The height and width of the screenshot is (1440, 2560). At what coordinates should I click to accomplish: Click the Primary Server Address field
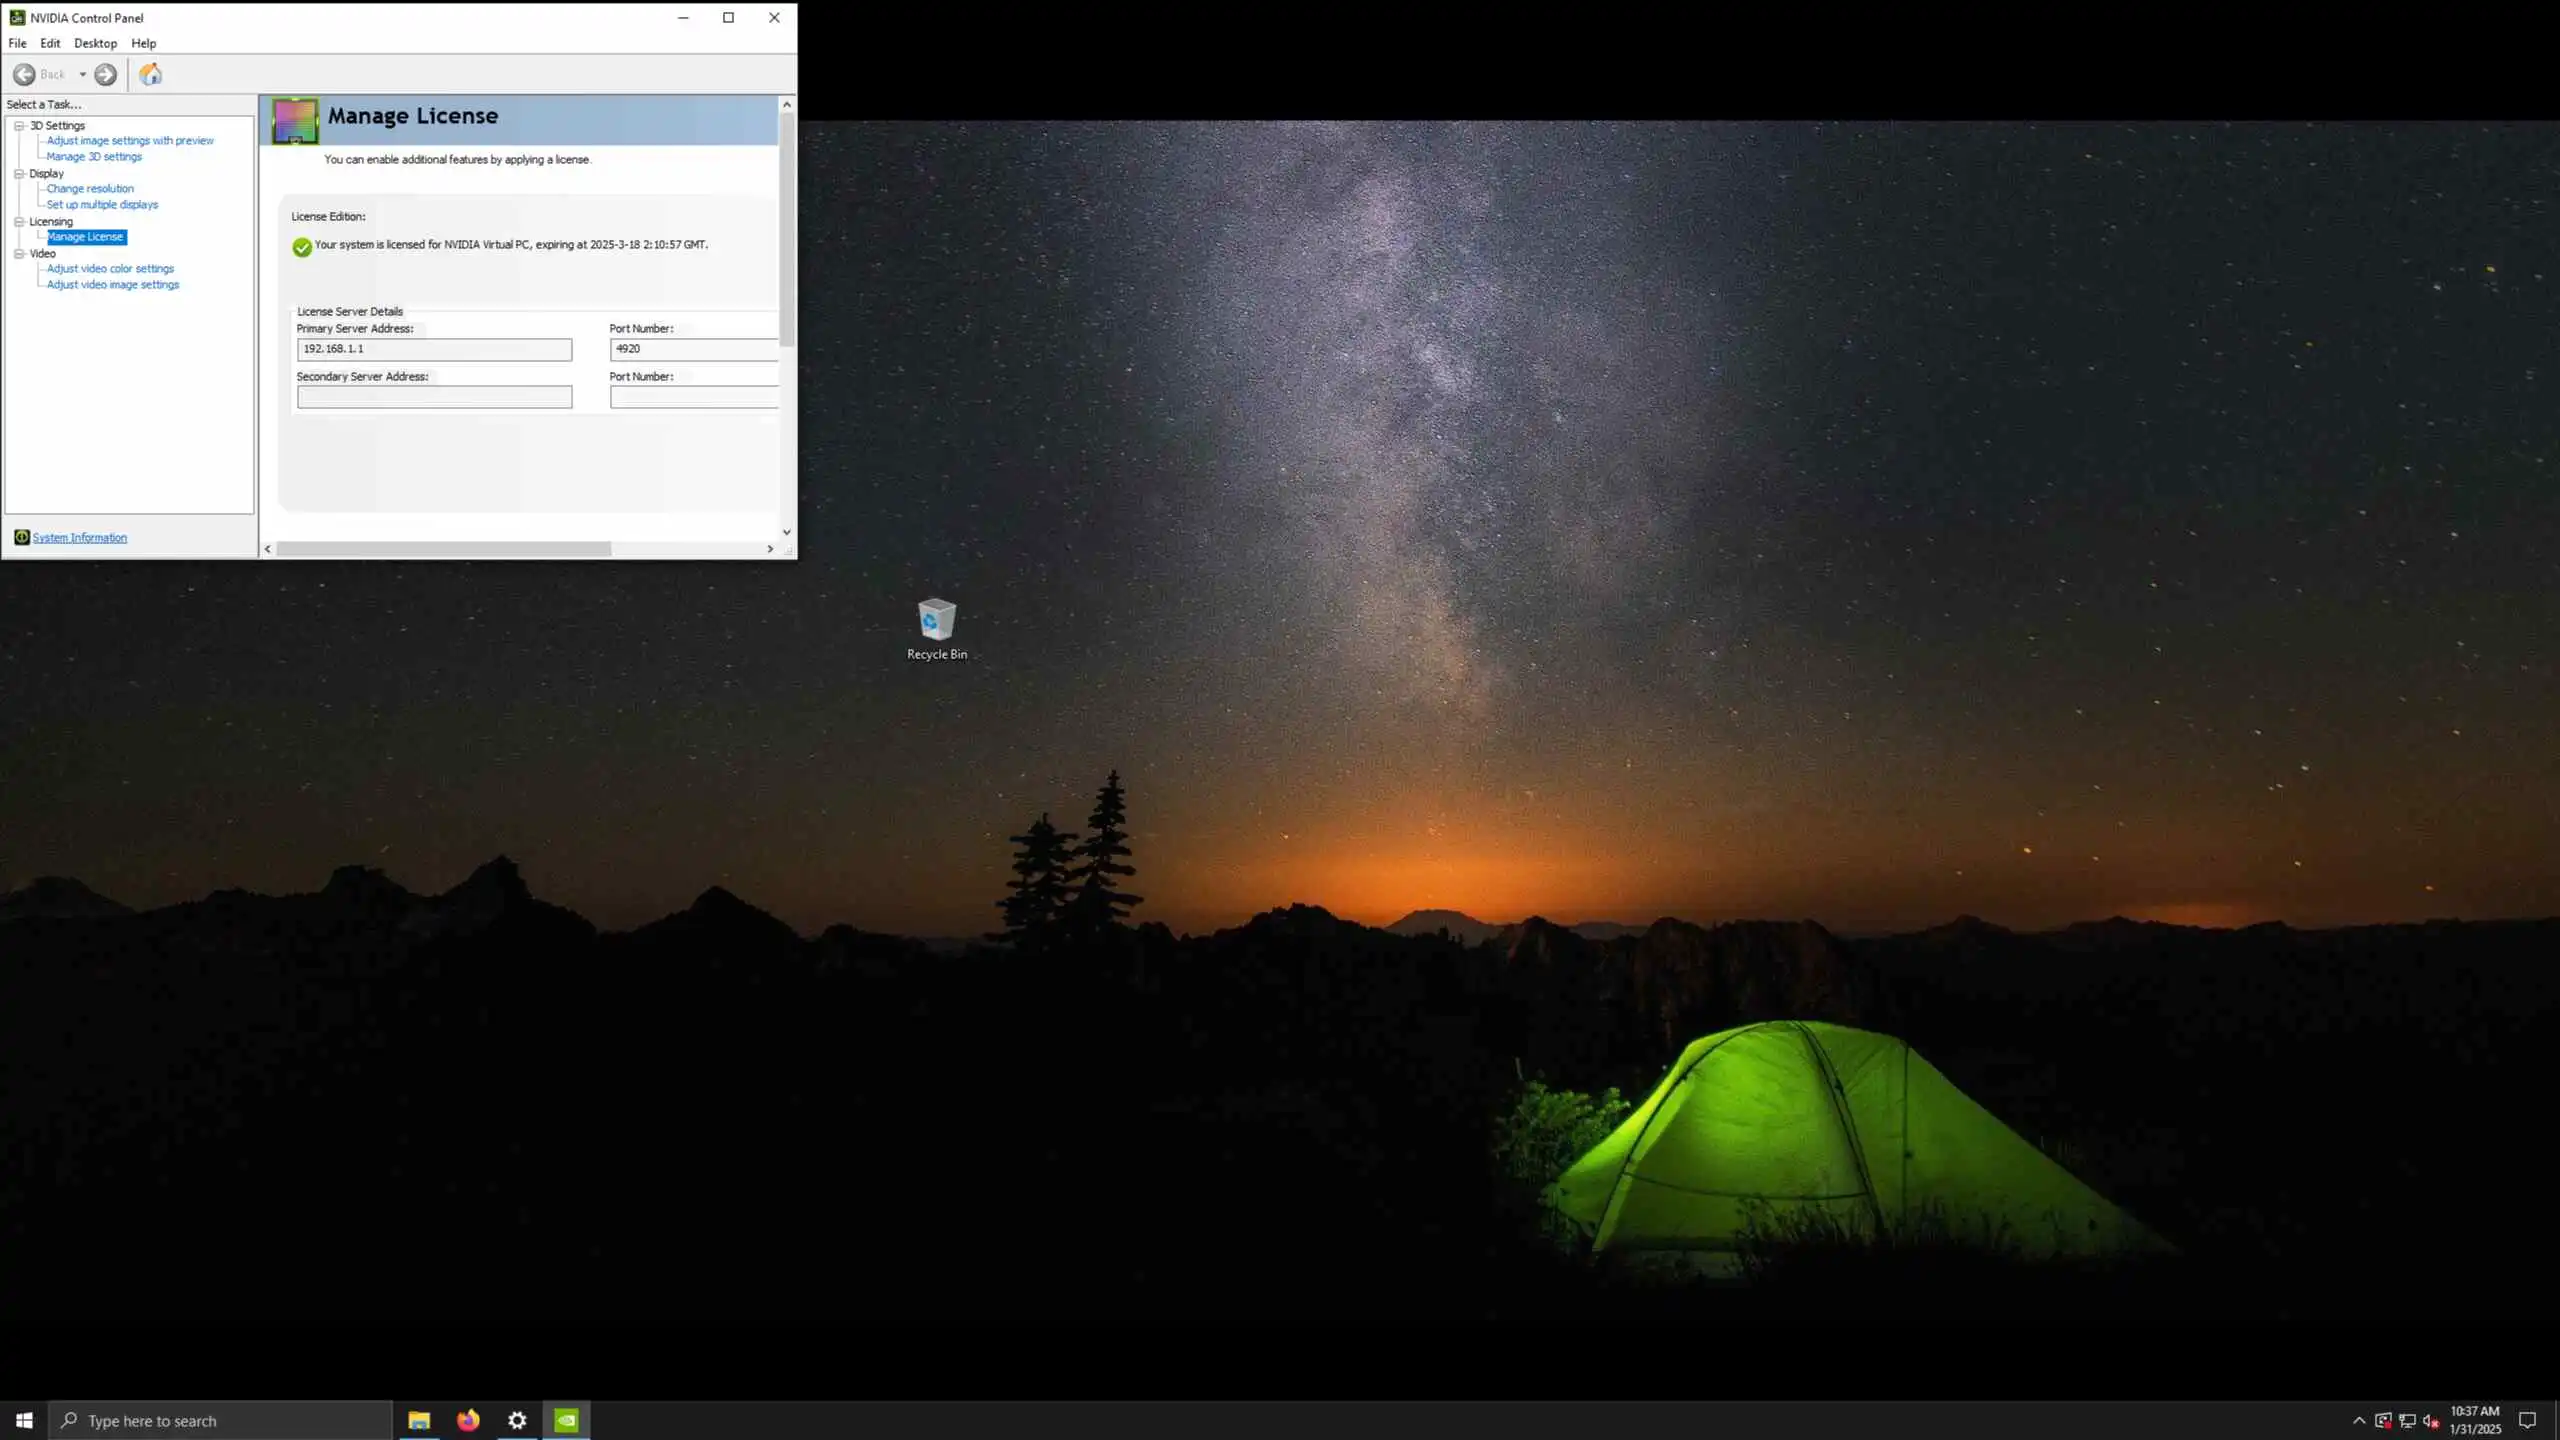pyautogui.click(x=434, y=349)
